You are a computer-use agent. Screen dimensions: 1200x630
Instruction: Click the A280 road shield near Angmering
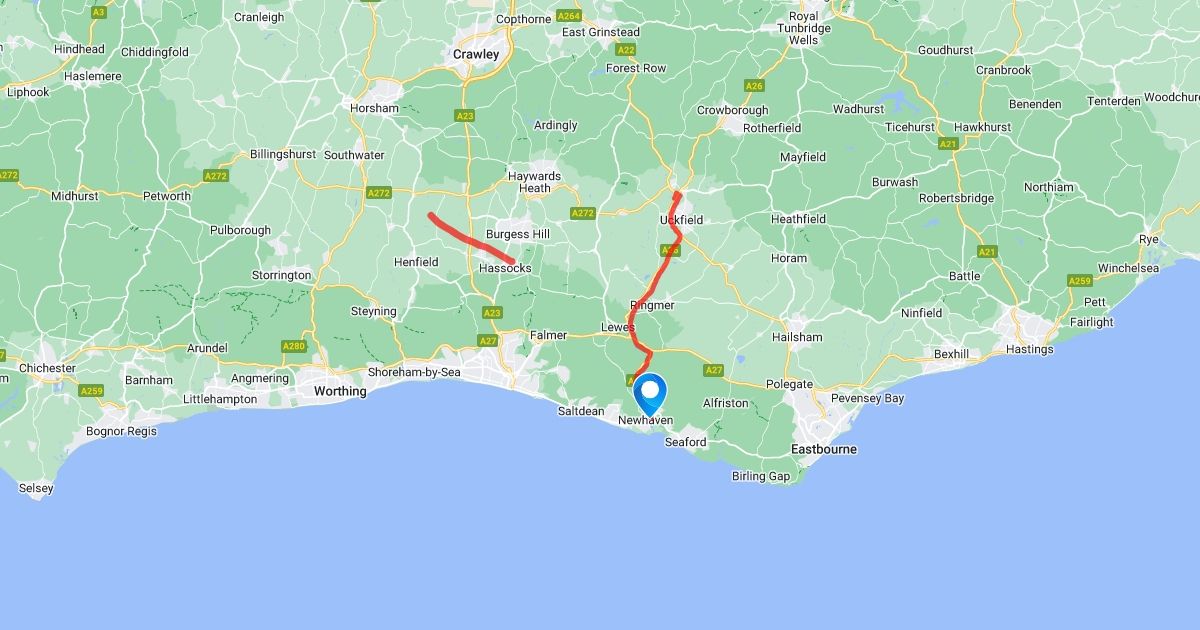pos(293,346)
